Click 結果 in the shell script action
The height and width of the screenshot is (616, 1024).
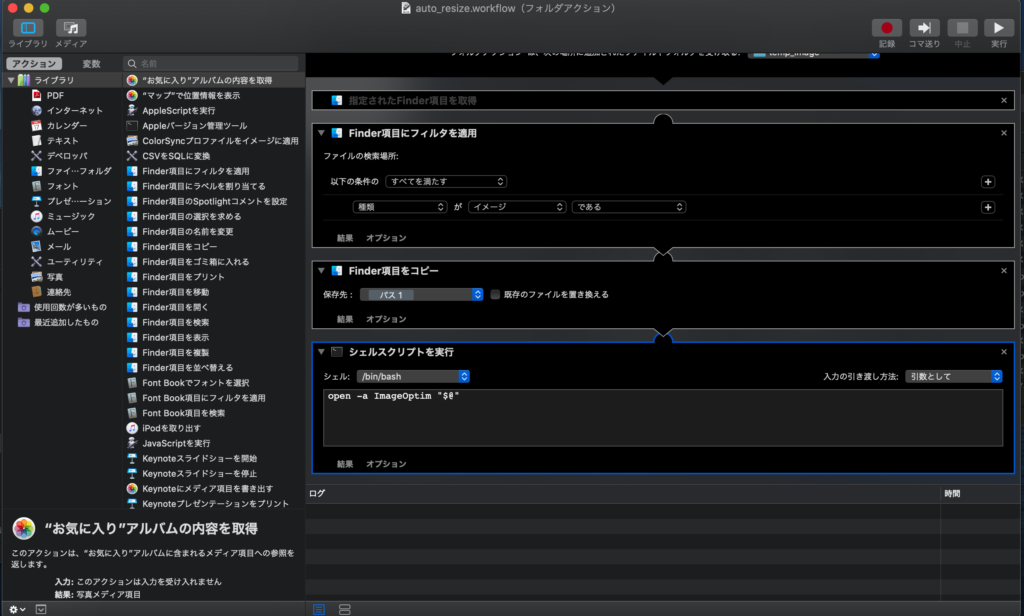(x=345, y=464)
